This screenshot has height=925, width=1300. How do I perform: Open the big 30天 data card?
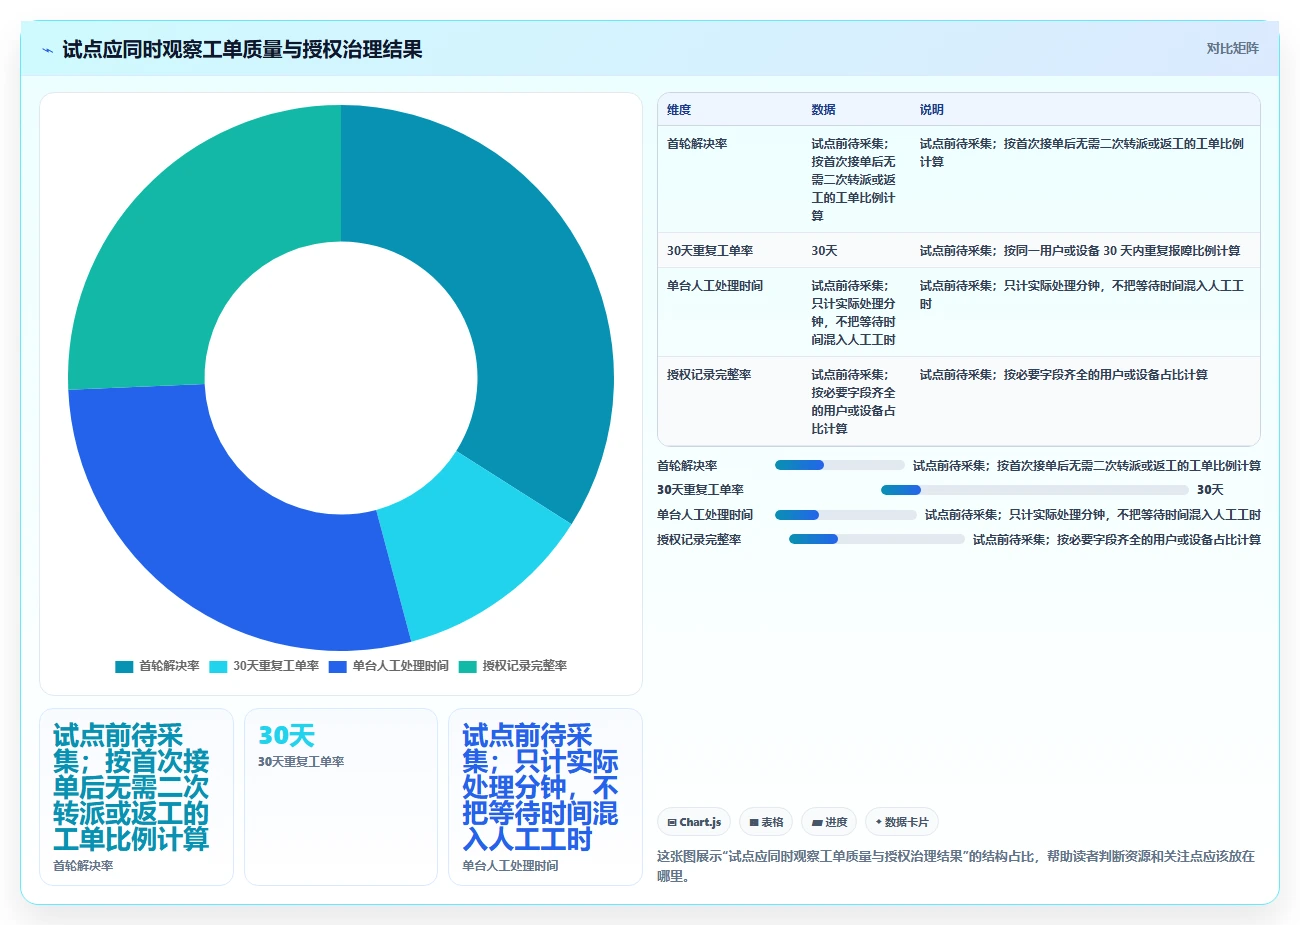tap(341, 797)
